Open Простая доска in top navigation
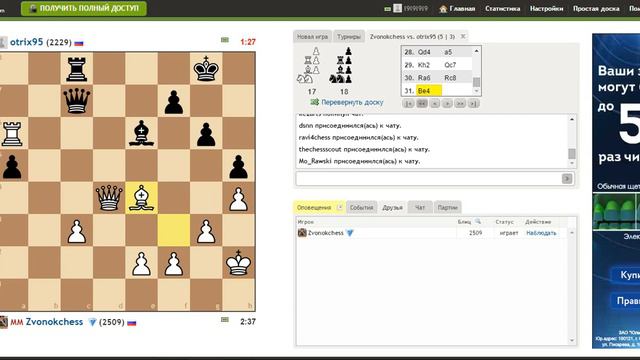 pos(596,9)
